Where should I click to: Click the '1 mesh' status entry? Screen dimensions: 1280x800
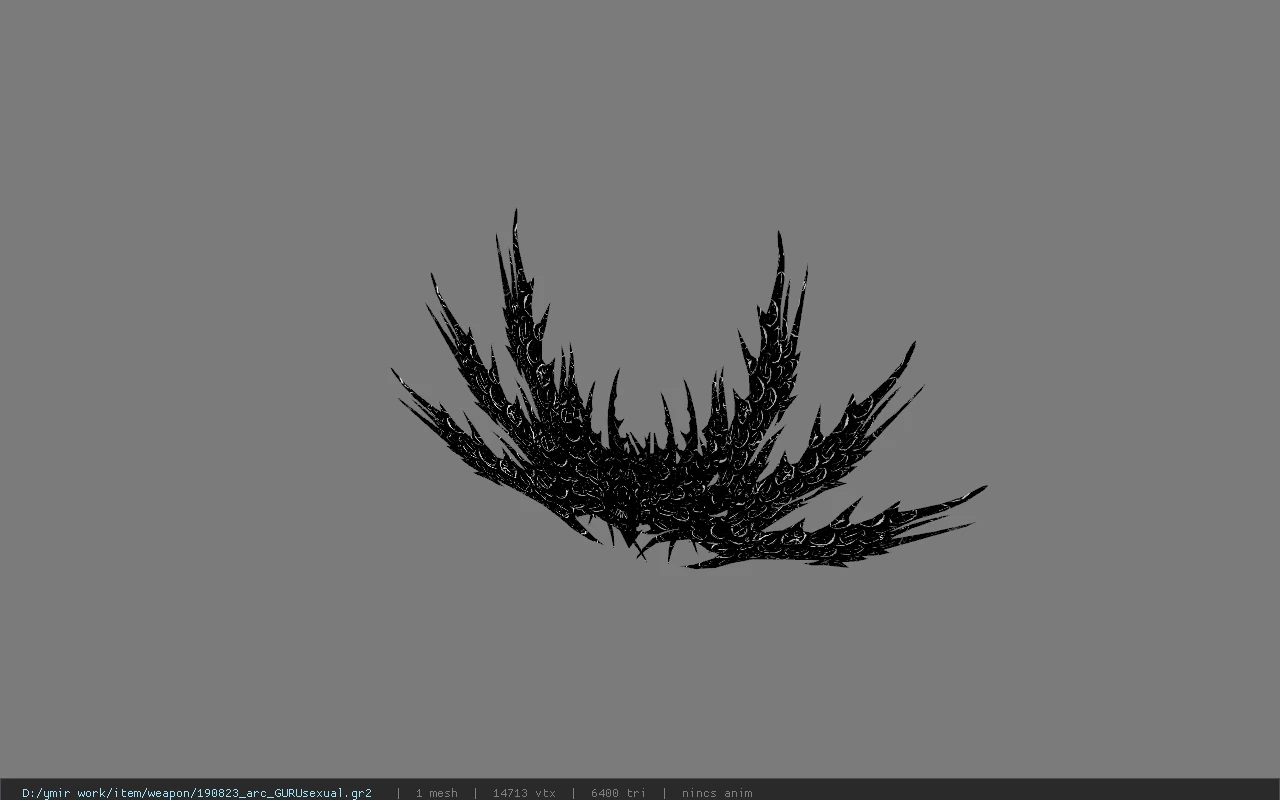coord(437,793)
